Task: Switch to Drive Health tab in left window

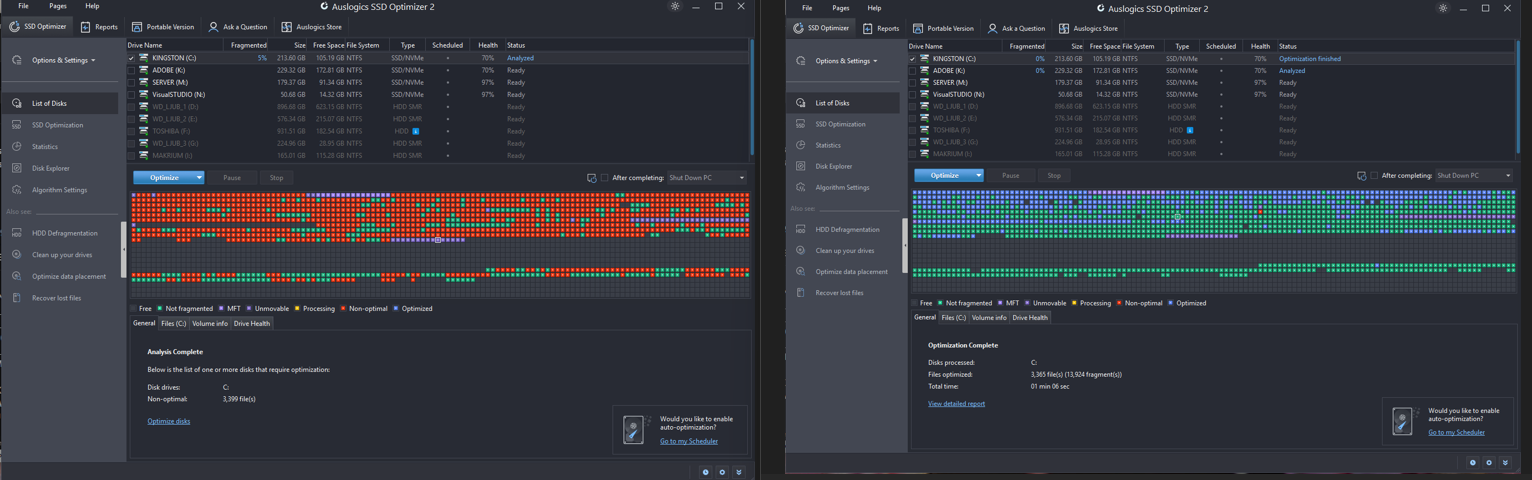Action: tap(252, 324)
